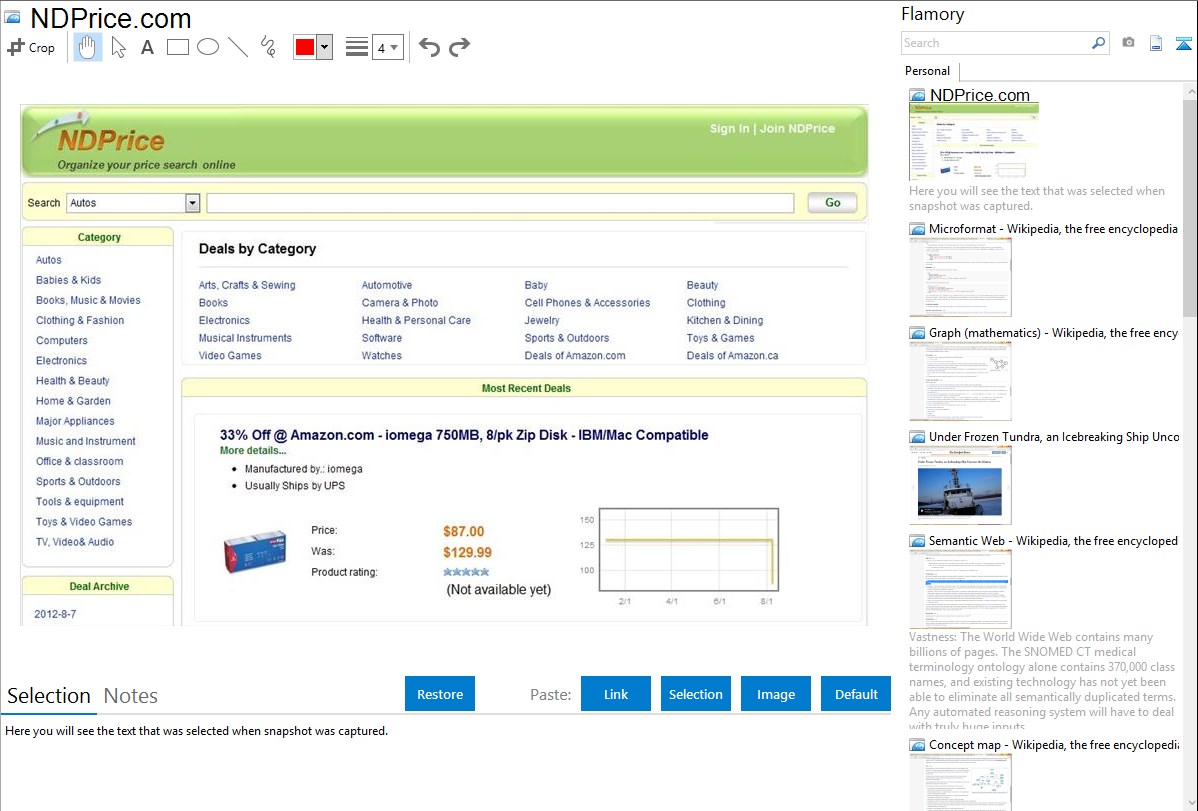This screenshot has width=1198, height=811.
Task: Pick the freehand scribble tool
Action: [x=268, y=47]
